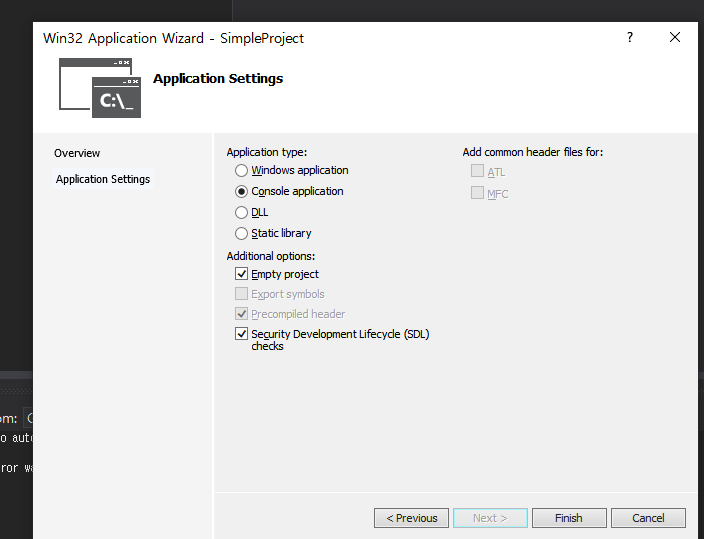The image size is (704, 539).
Task: Cancel the application wizard
Action: (x=648, y=518)
